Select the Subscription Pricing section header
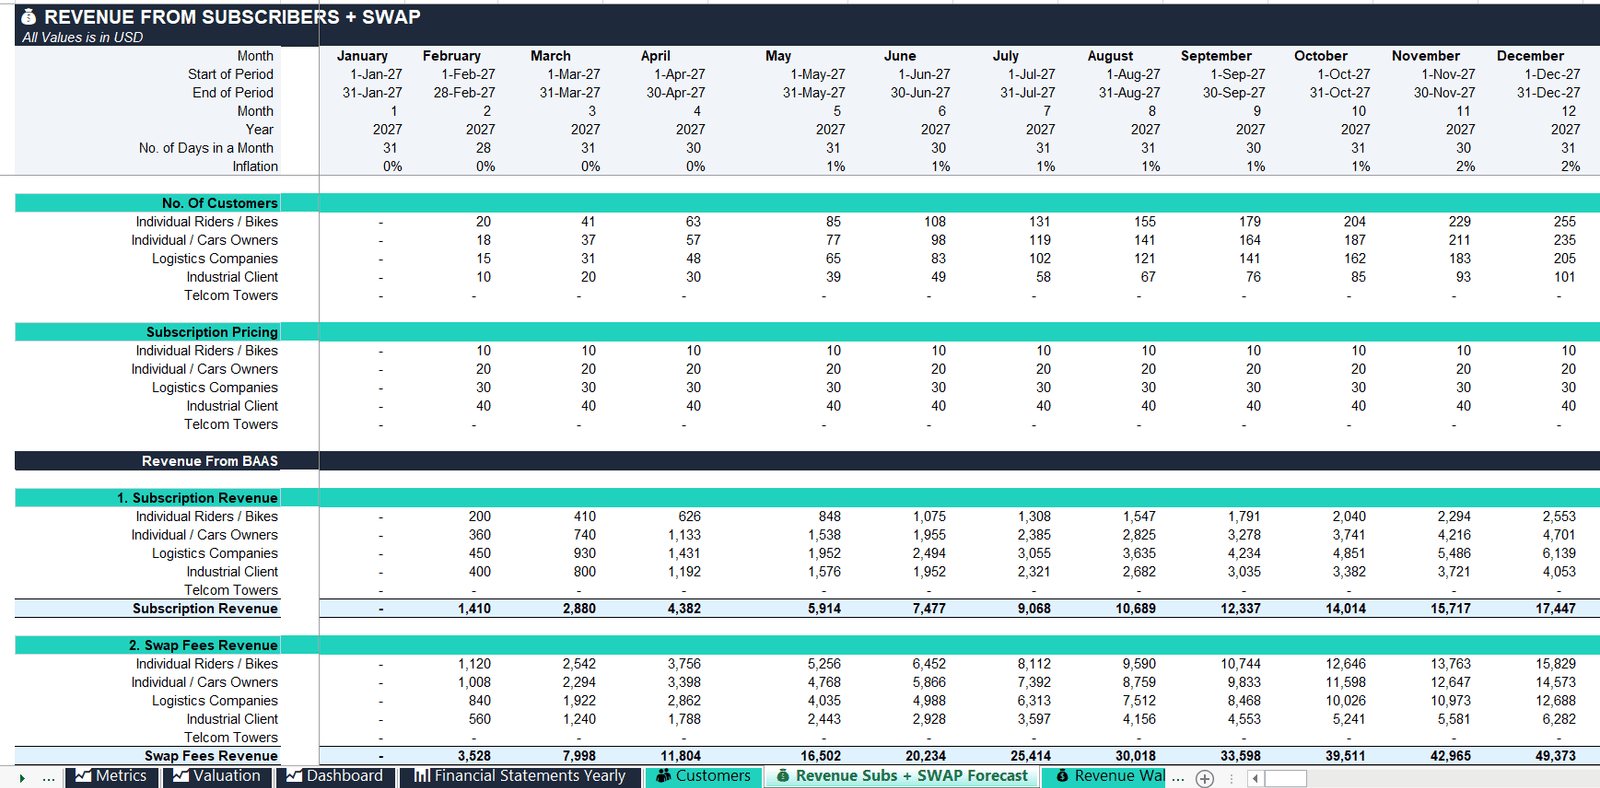Screen dimensions: 1600x788 pyautogui.click(x=211, y=332)
